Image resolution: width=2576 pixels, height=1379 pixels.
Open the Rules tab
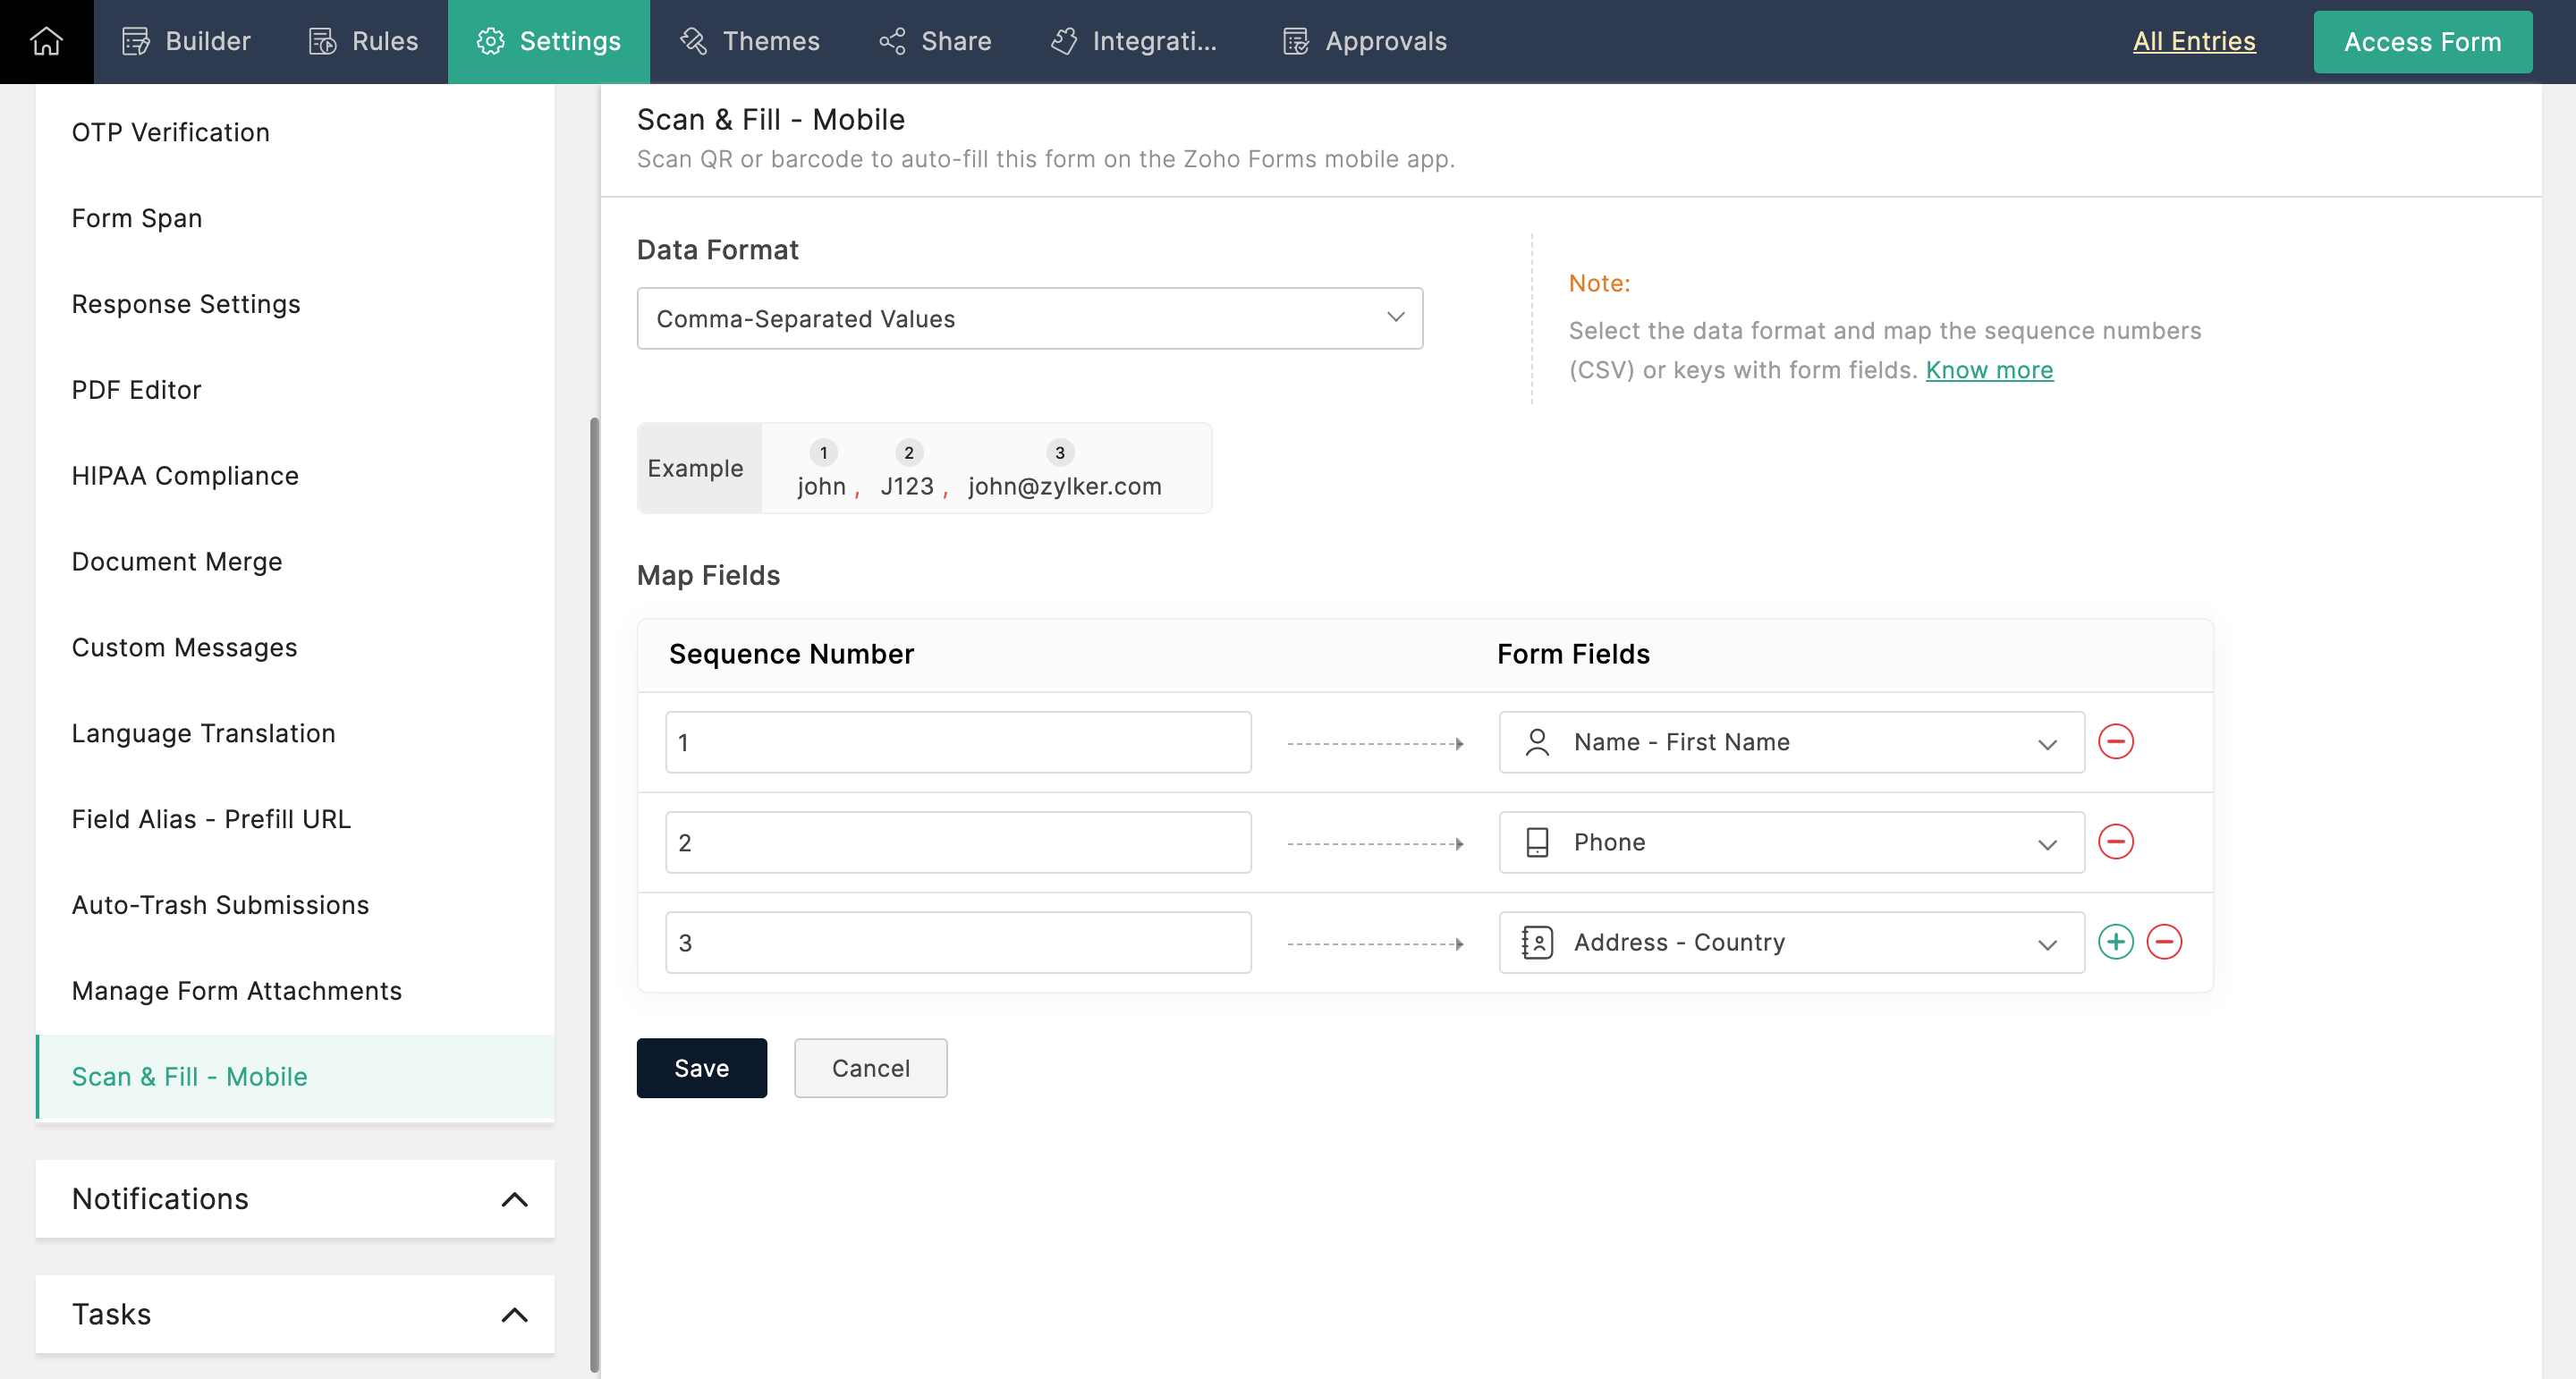[x=363, y=41]
